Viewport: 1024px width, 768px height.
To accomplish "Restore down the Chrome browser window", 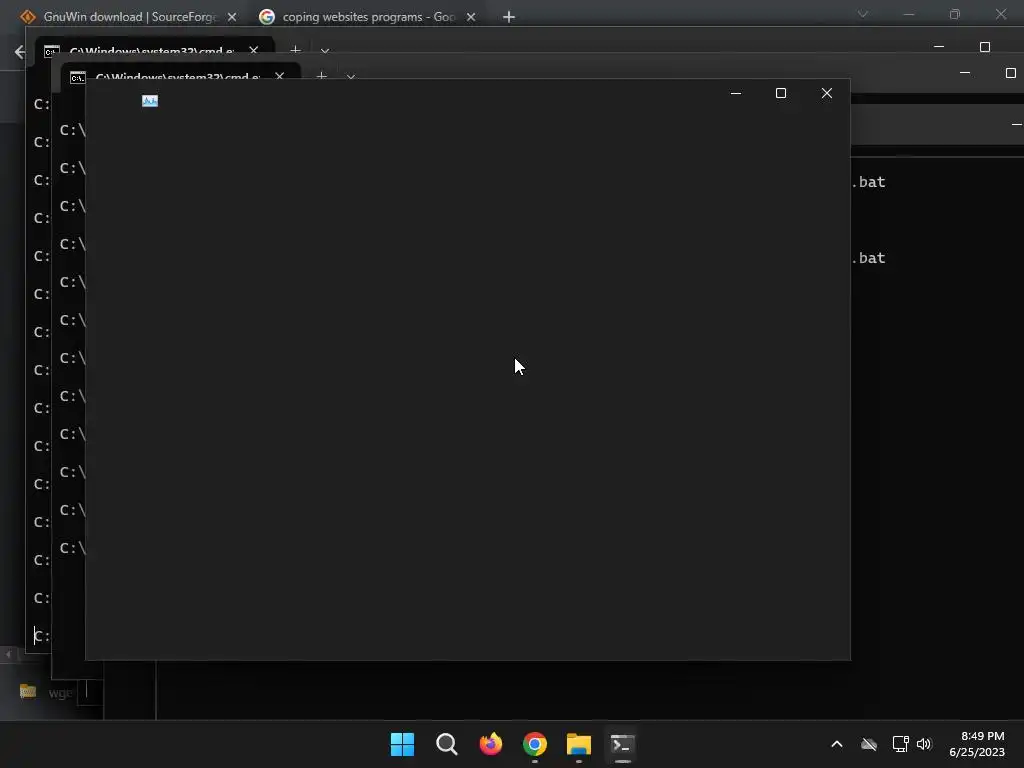I will pyautogui.click(x=955, y=14).
